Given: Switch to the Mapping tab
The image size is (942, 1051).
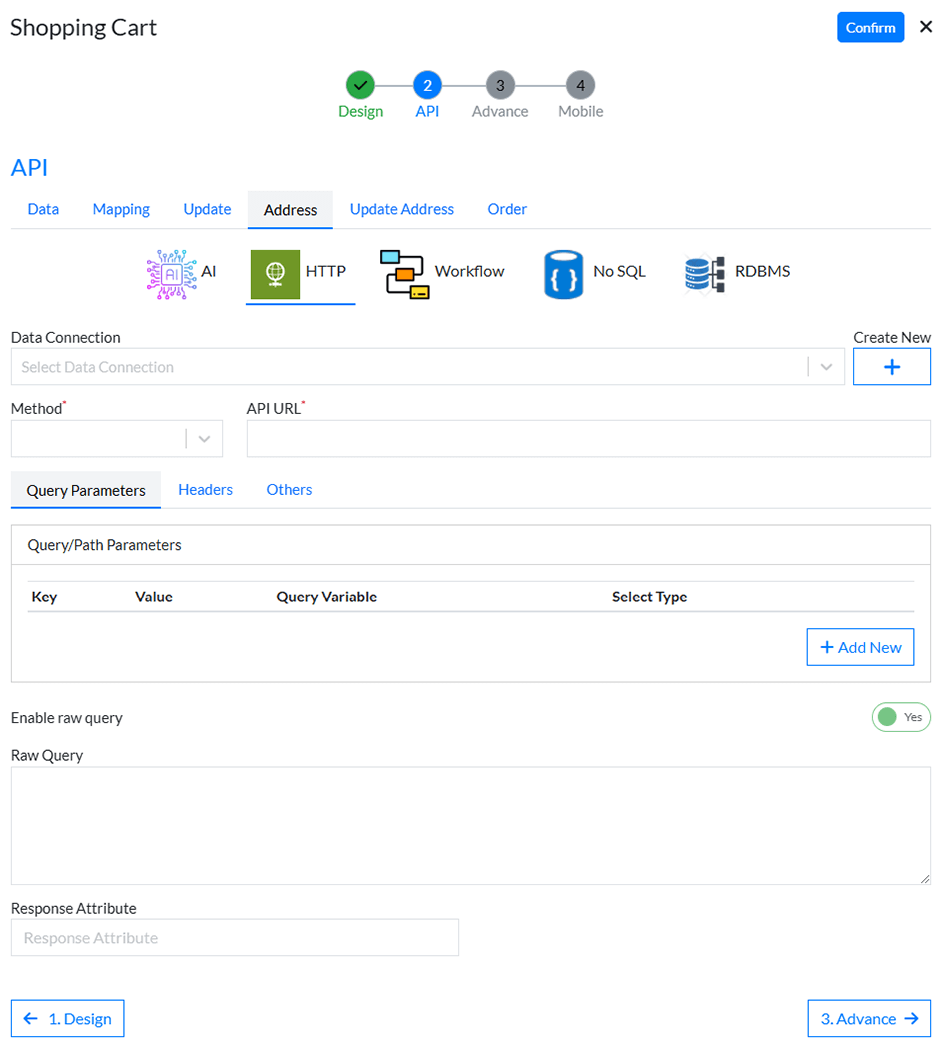Looking at the screenshot, I should pos(121,209).
